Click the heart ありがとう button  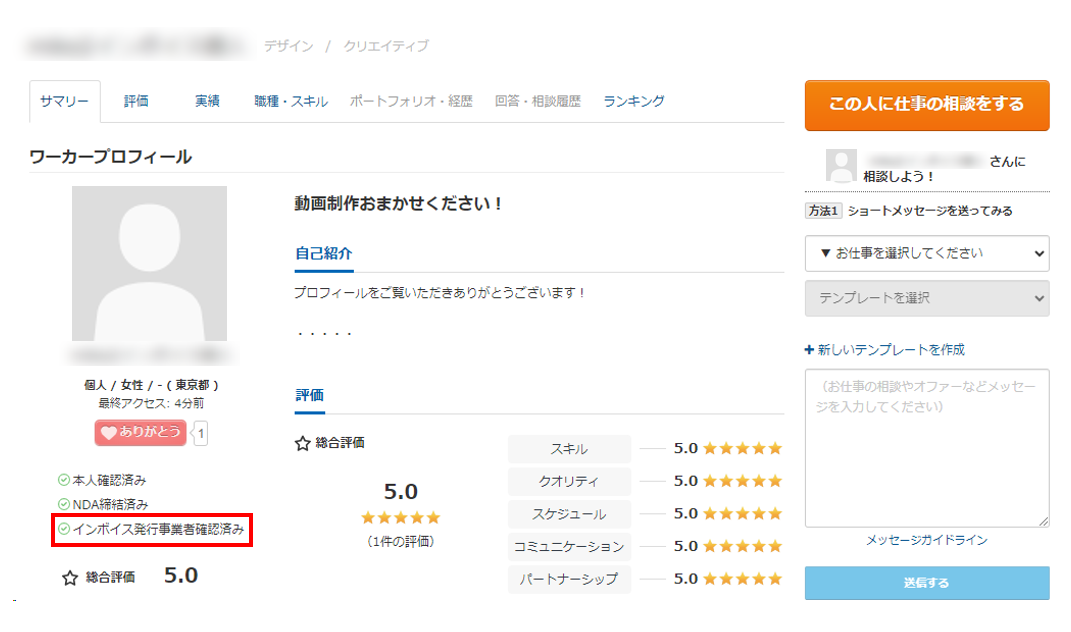[x=140, y=432]
